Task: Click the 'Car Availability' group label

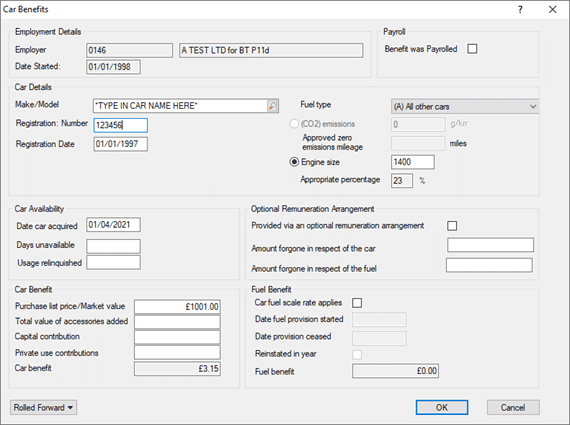Action: point(39,209)
